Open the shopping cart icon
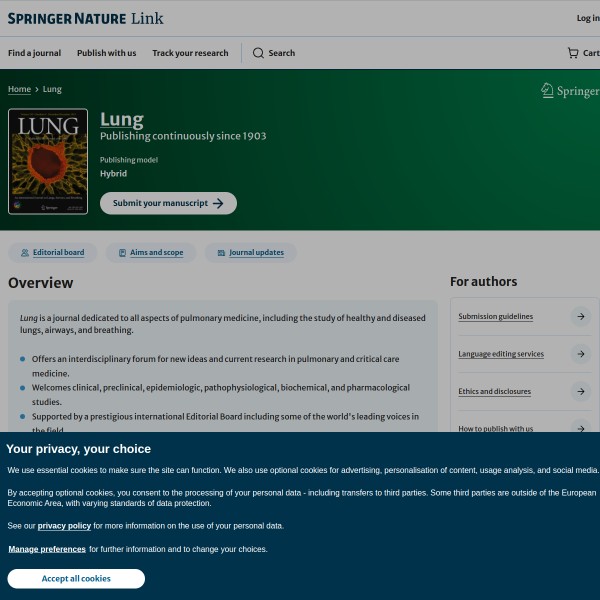The width and height of the screenshot is (600, 600). coord(573,53)
